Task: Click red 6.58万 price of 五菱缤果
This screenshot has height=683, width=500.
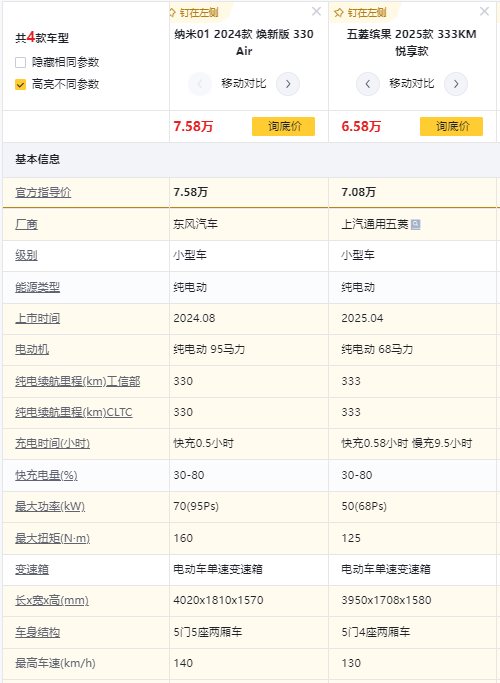Action: click(x=361, y=126)
